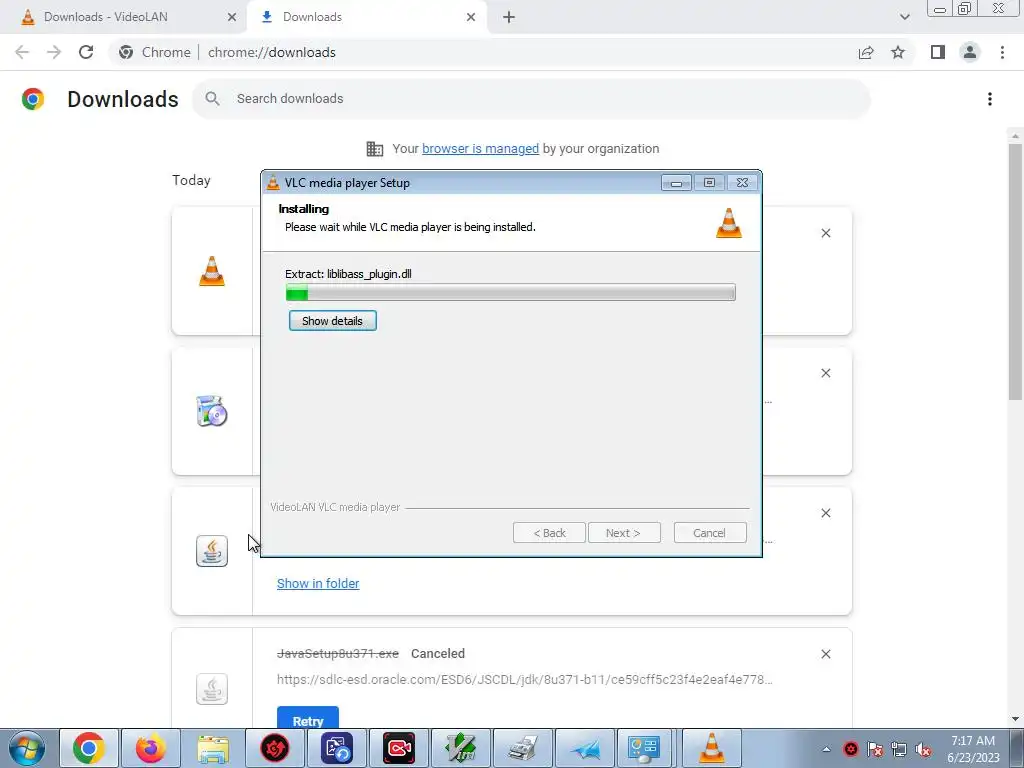Click the Chrome logo beside Downloads heading
Image resolution: width=1024 pixels, height=768 pixels.
pyautogui.click(x=33, y=99)
